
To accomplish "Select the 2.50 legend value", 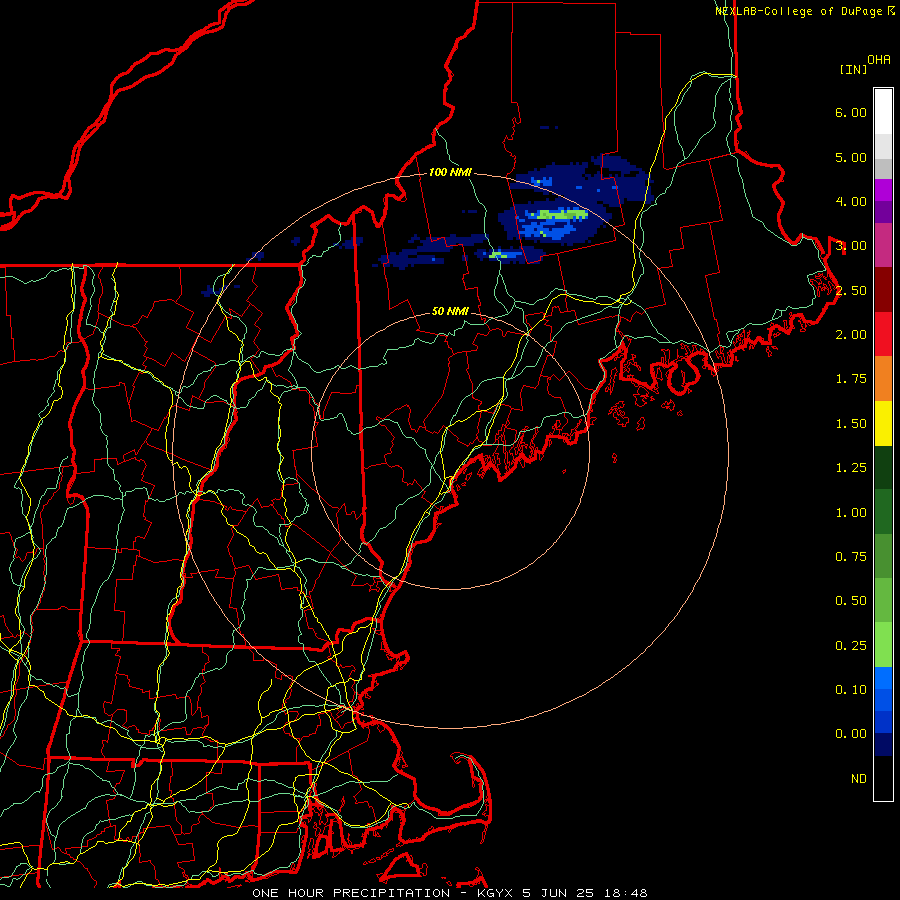I will click(851, 290).
